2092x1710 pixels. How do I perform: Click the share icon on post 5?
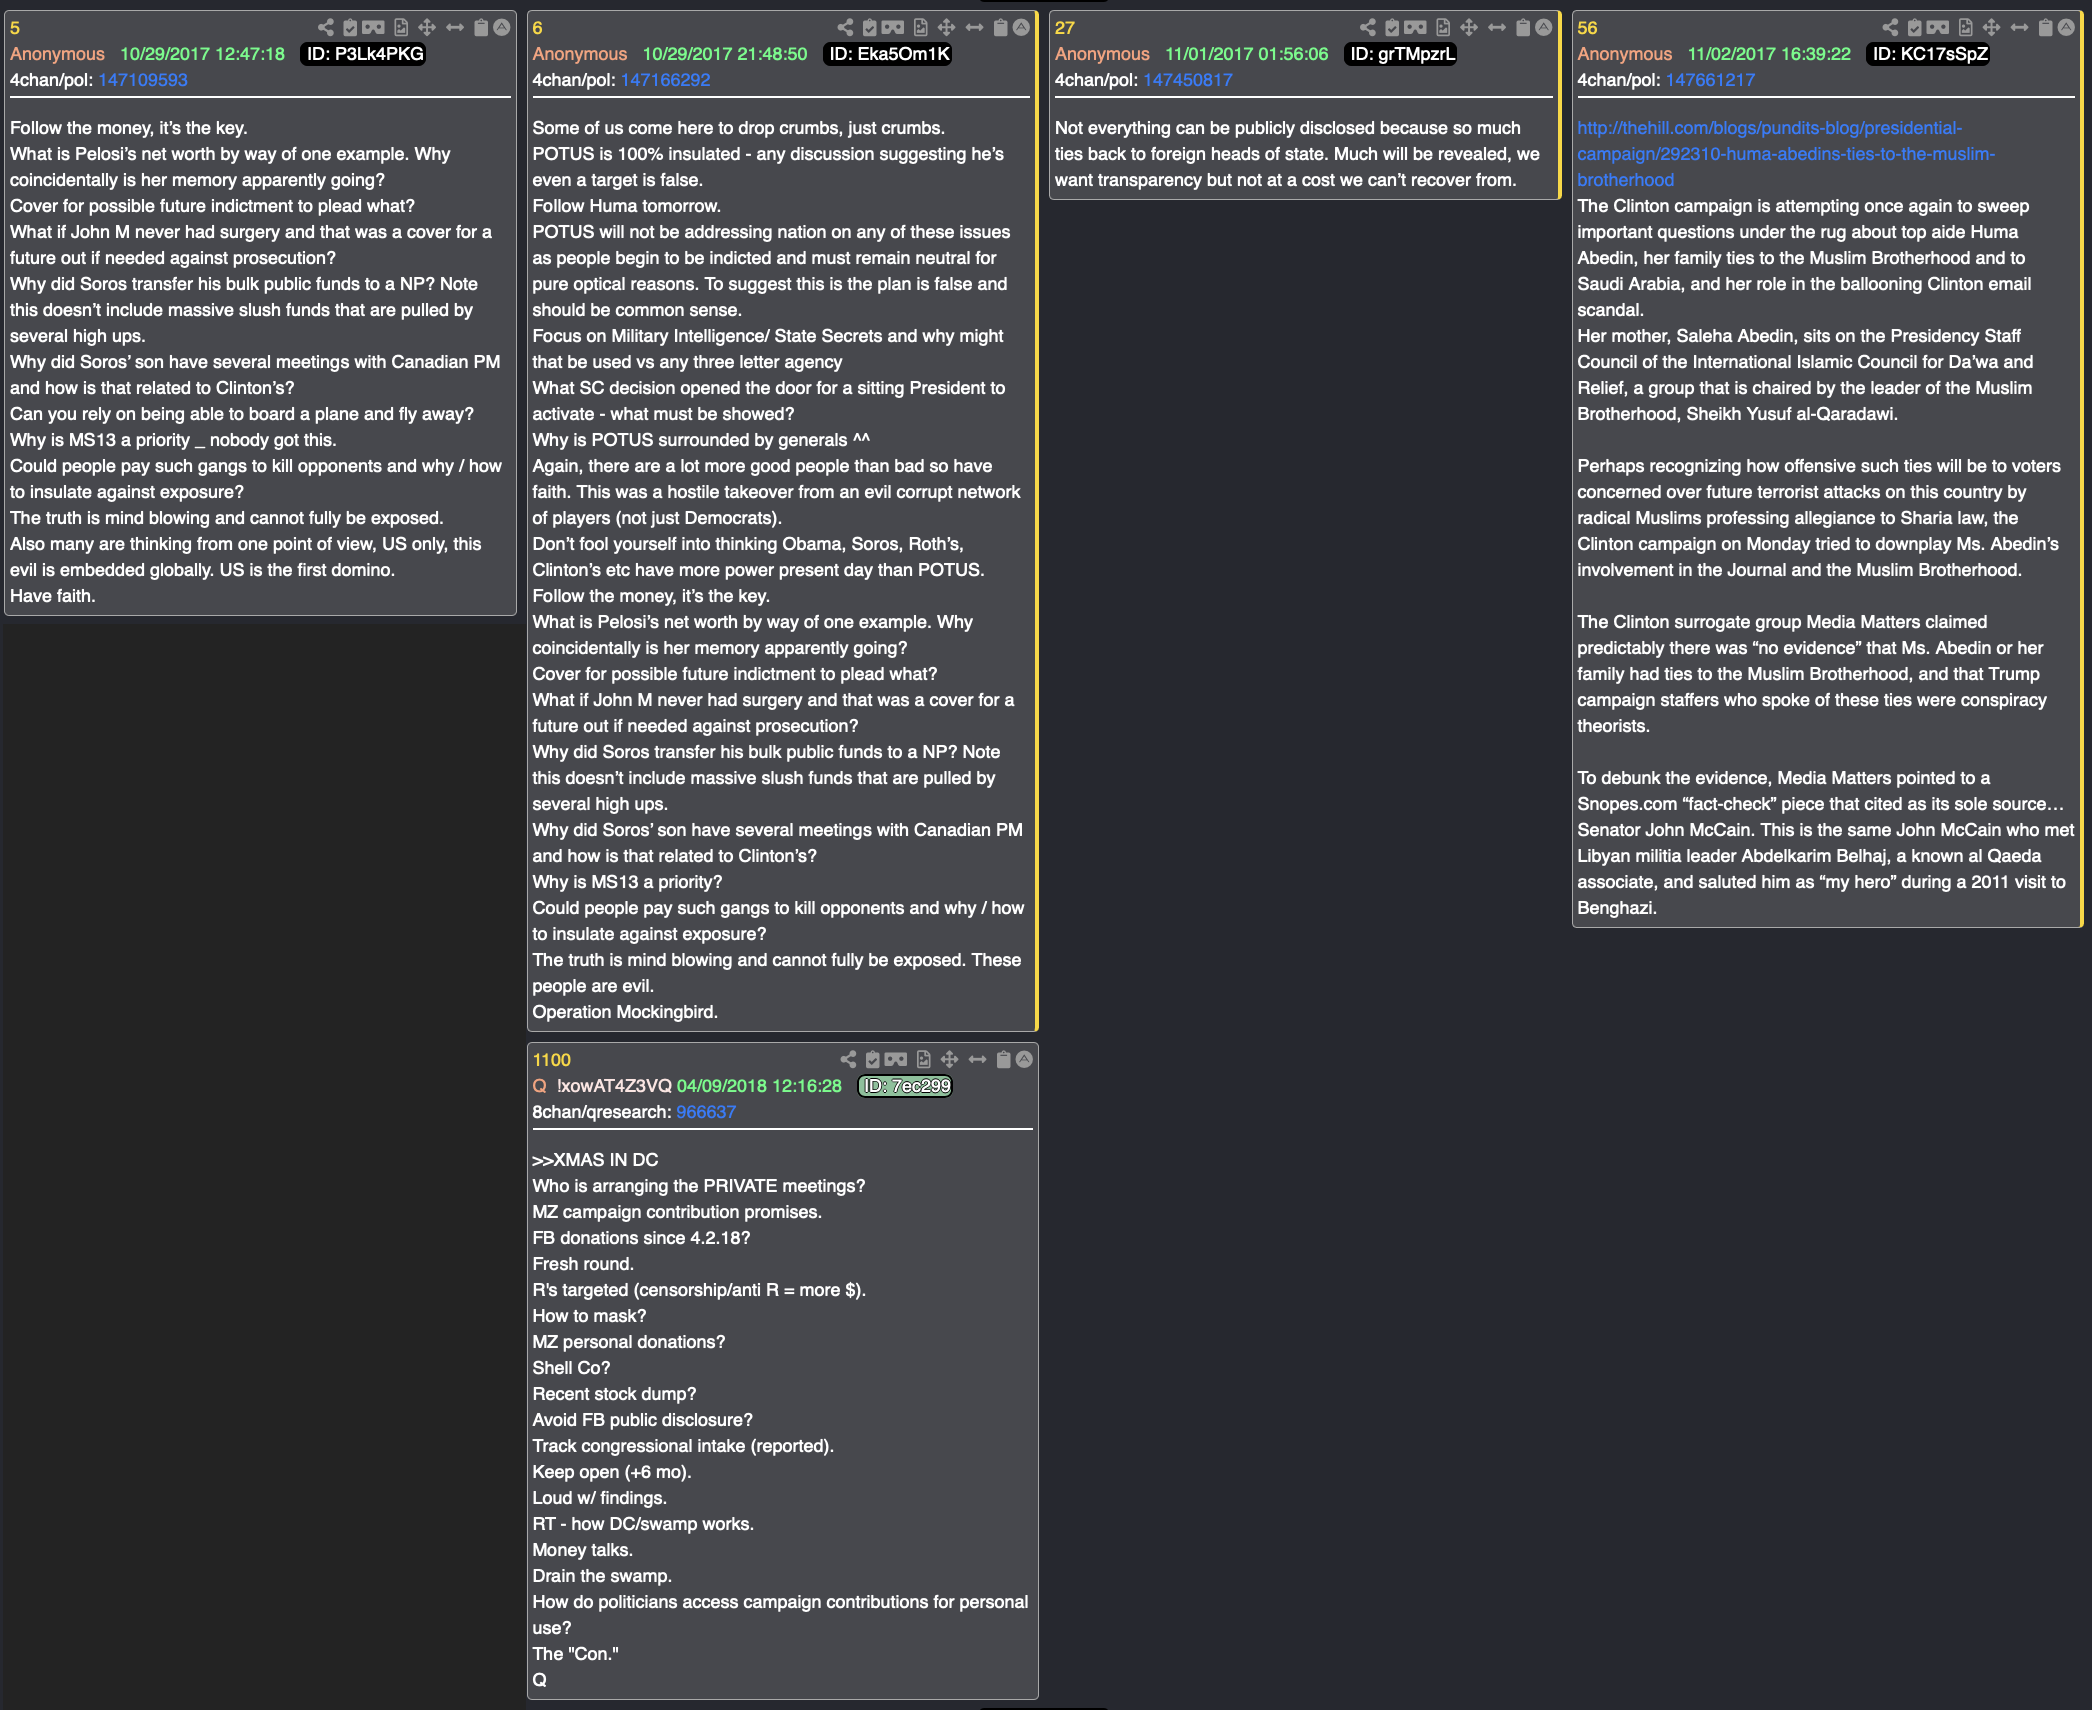click(x=325, y=27)
